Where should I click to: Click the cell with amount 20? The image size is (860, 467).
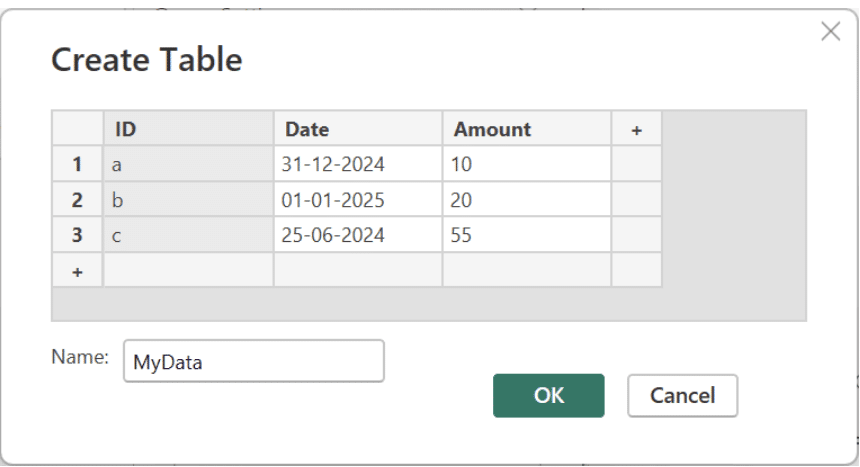(527, 200)
